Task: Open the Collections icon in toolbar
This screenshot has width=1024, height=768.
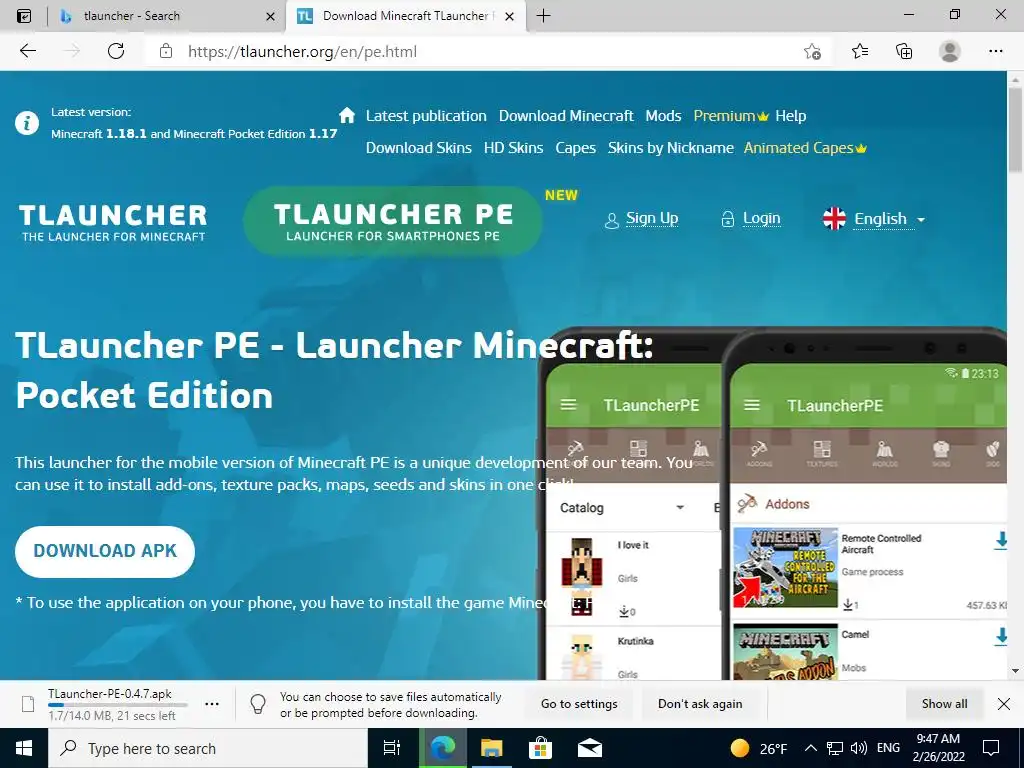Action: (904, 51)
